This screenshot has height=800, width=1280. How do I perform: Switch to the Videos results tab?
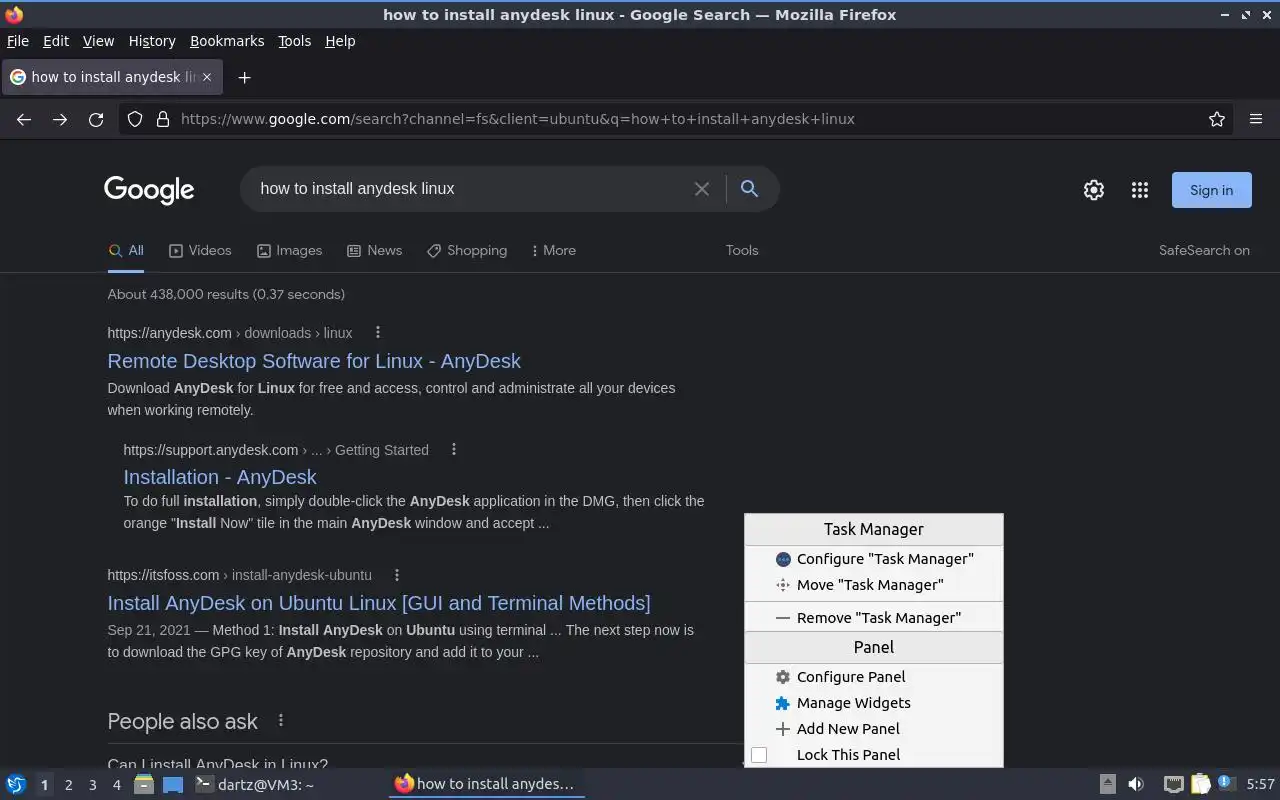(200, 250)
